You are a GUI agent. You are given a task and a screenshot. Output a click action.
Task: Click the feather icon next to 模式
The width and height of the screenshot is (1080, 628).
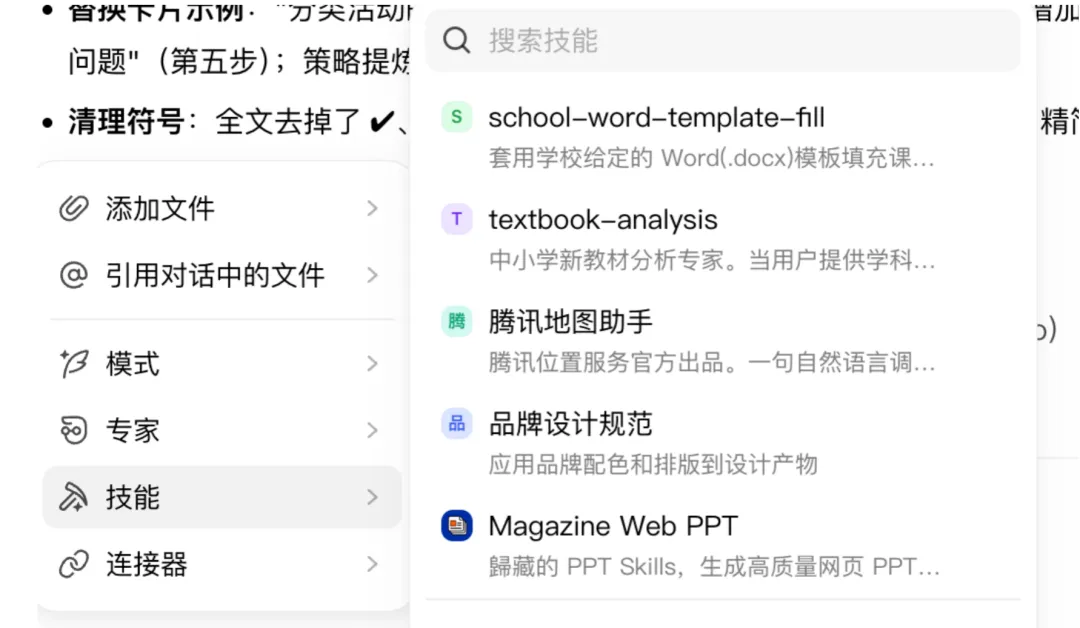74,363
